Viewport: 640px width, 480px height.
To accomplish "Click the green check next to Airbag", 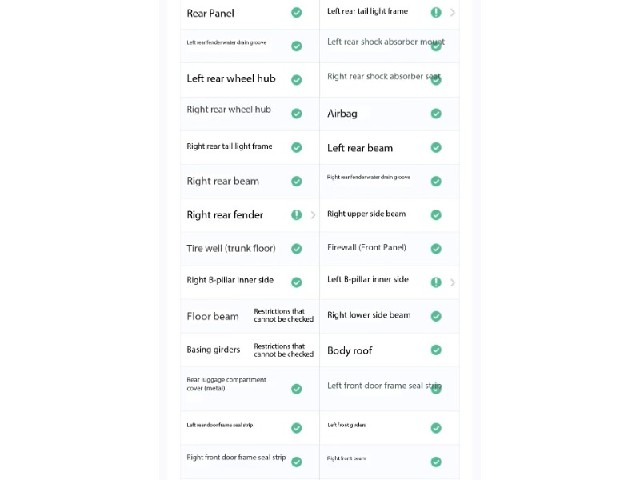I will pyautogui.click(x=436, y=113).
